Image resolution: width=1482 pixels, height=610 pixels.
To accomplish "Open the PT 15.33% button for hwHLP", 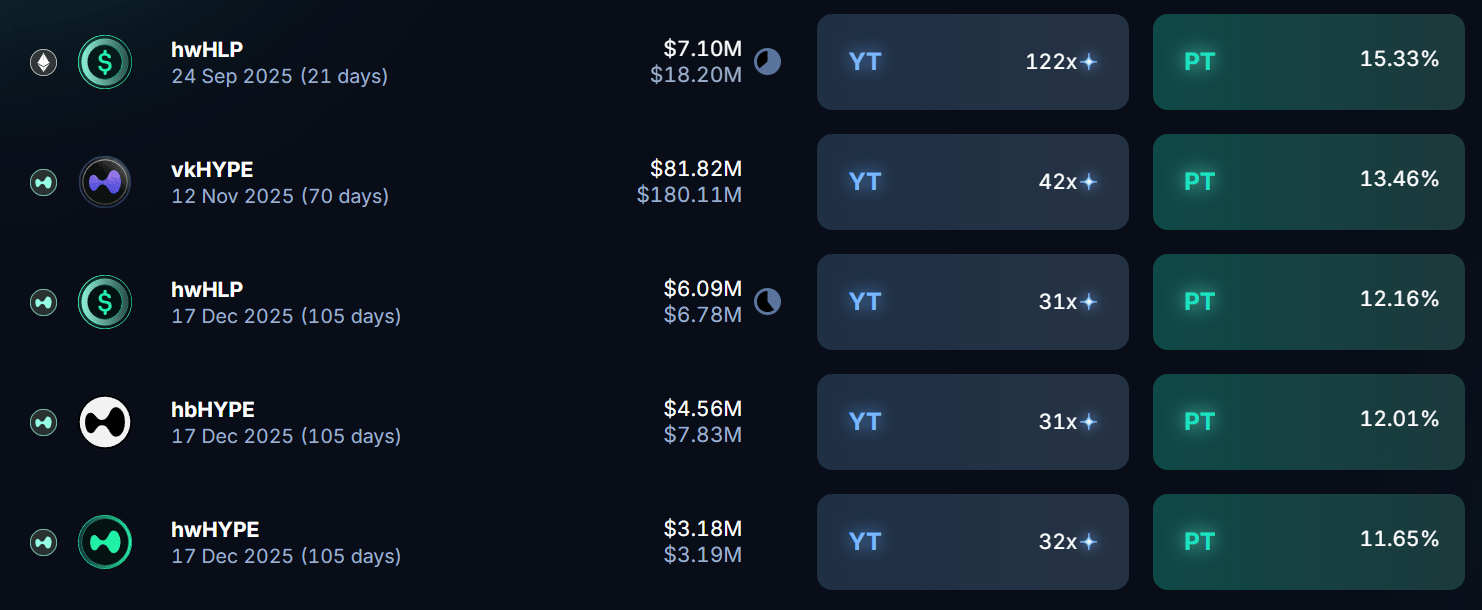I will tap(1308, 62).
